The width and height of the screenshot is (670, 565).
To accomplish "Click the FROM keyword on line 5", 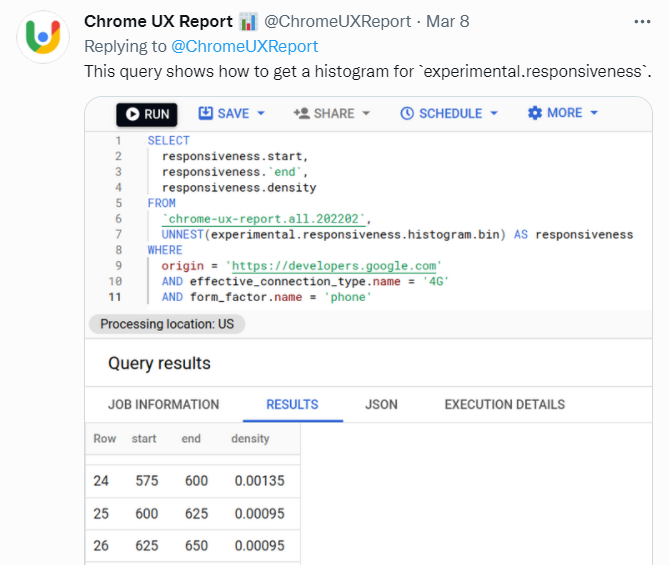I will click(x=162, y=203).
